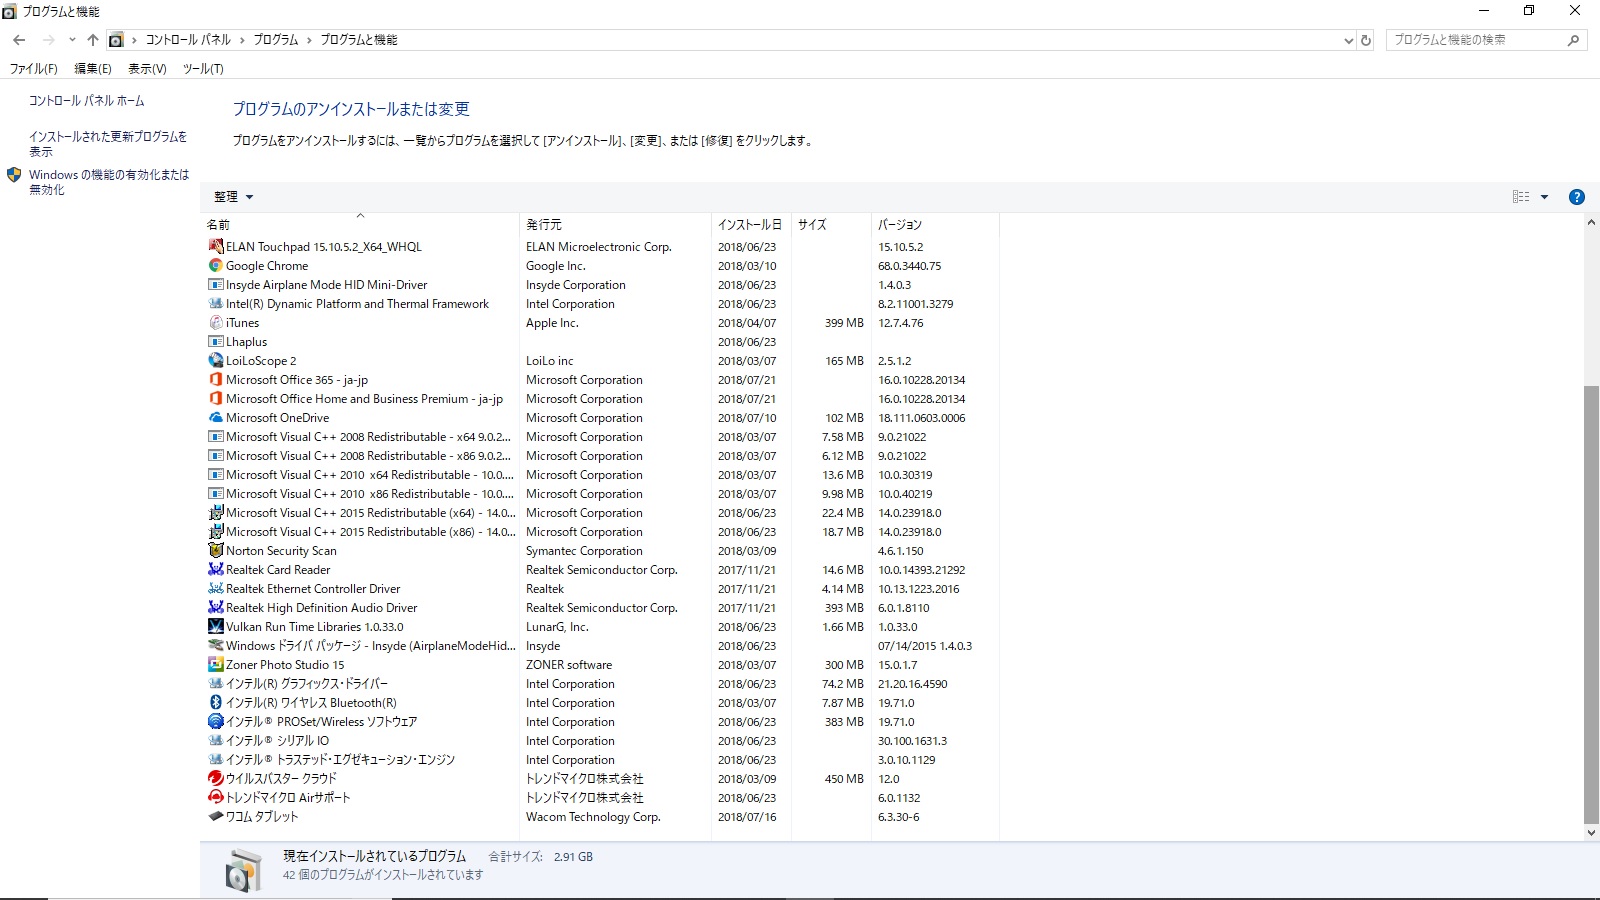The height and width of the screenshot is (900, 1600).
Task: Open the recent locations dropdown arrow
Action: [x=72, y=40]
